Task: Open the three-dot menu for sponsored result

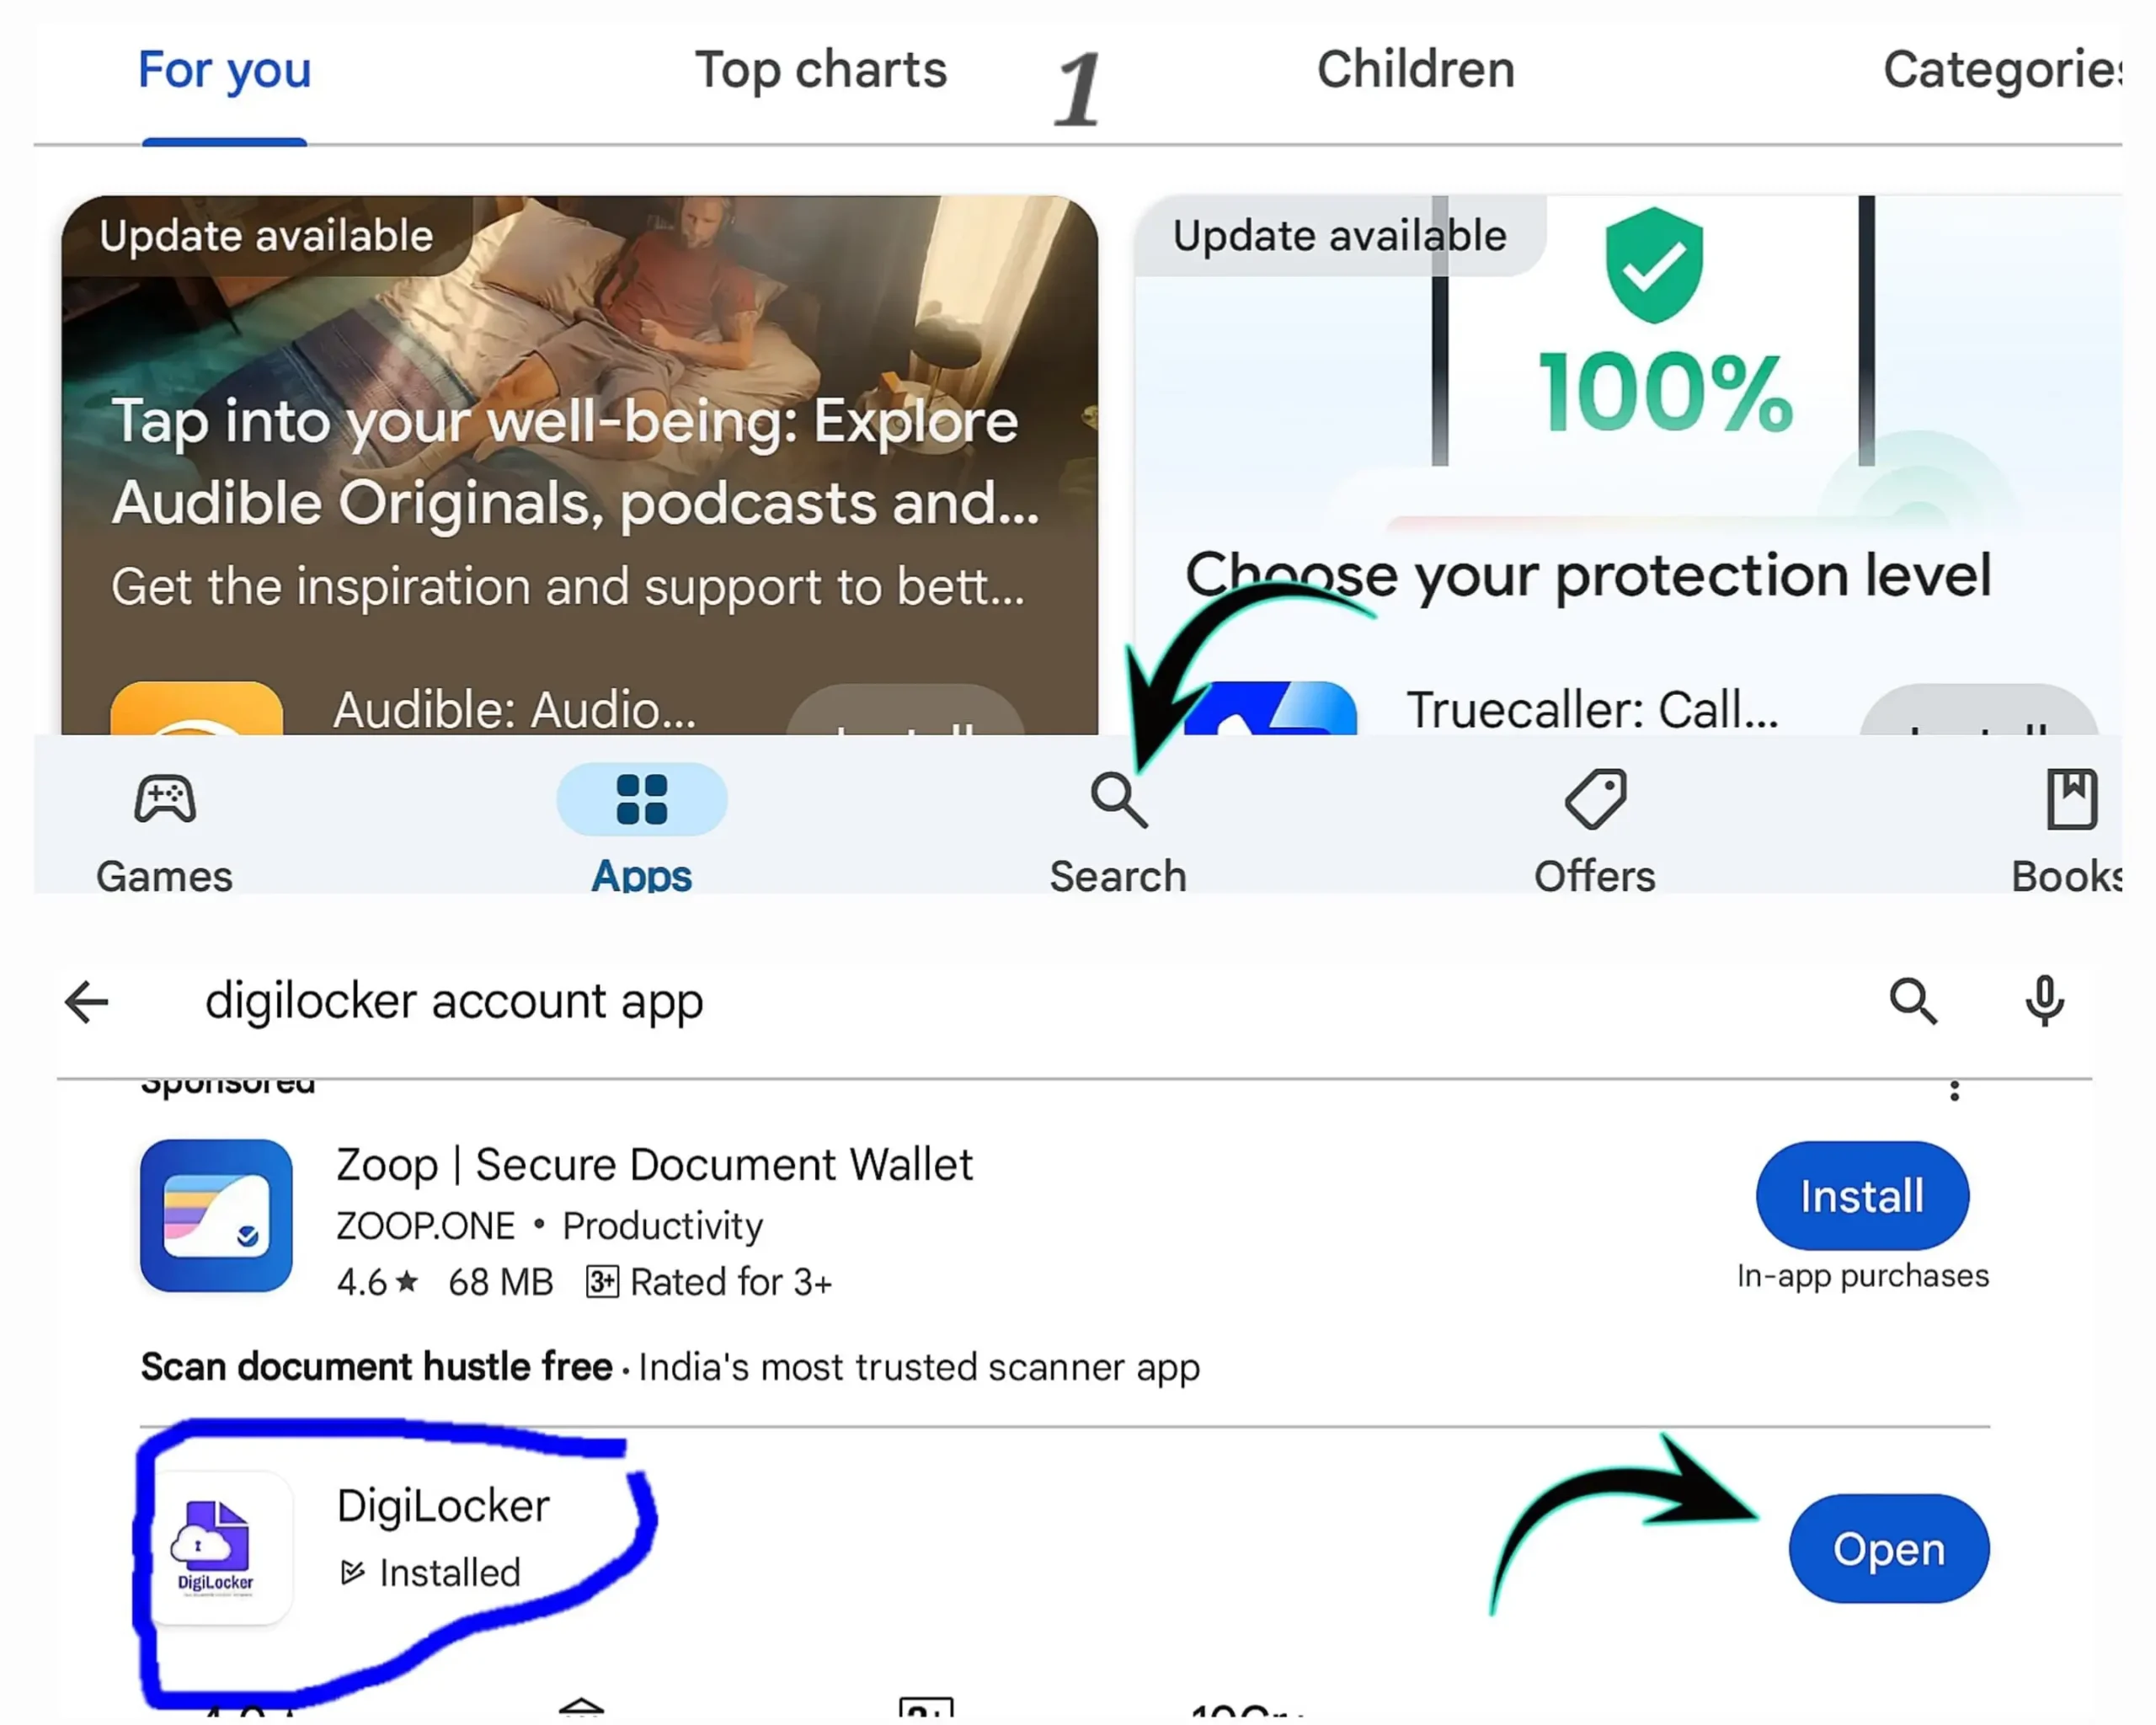Action: click(1954, 1091)
